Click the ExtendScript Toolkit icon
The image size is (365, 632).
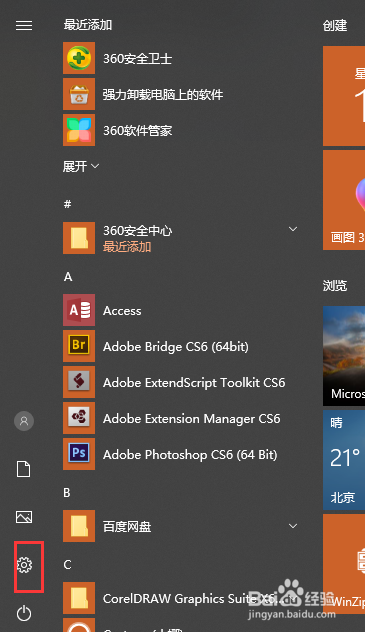(79, 382)
